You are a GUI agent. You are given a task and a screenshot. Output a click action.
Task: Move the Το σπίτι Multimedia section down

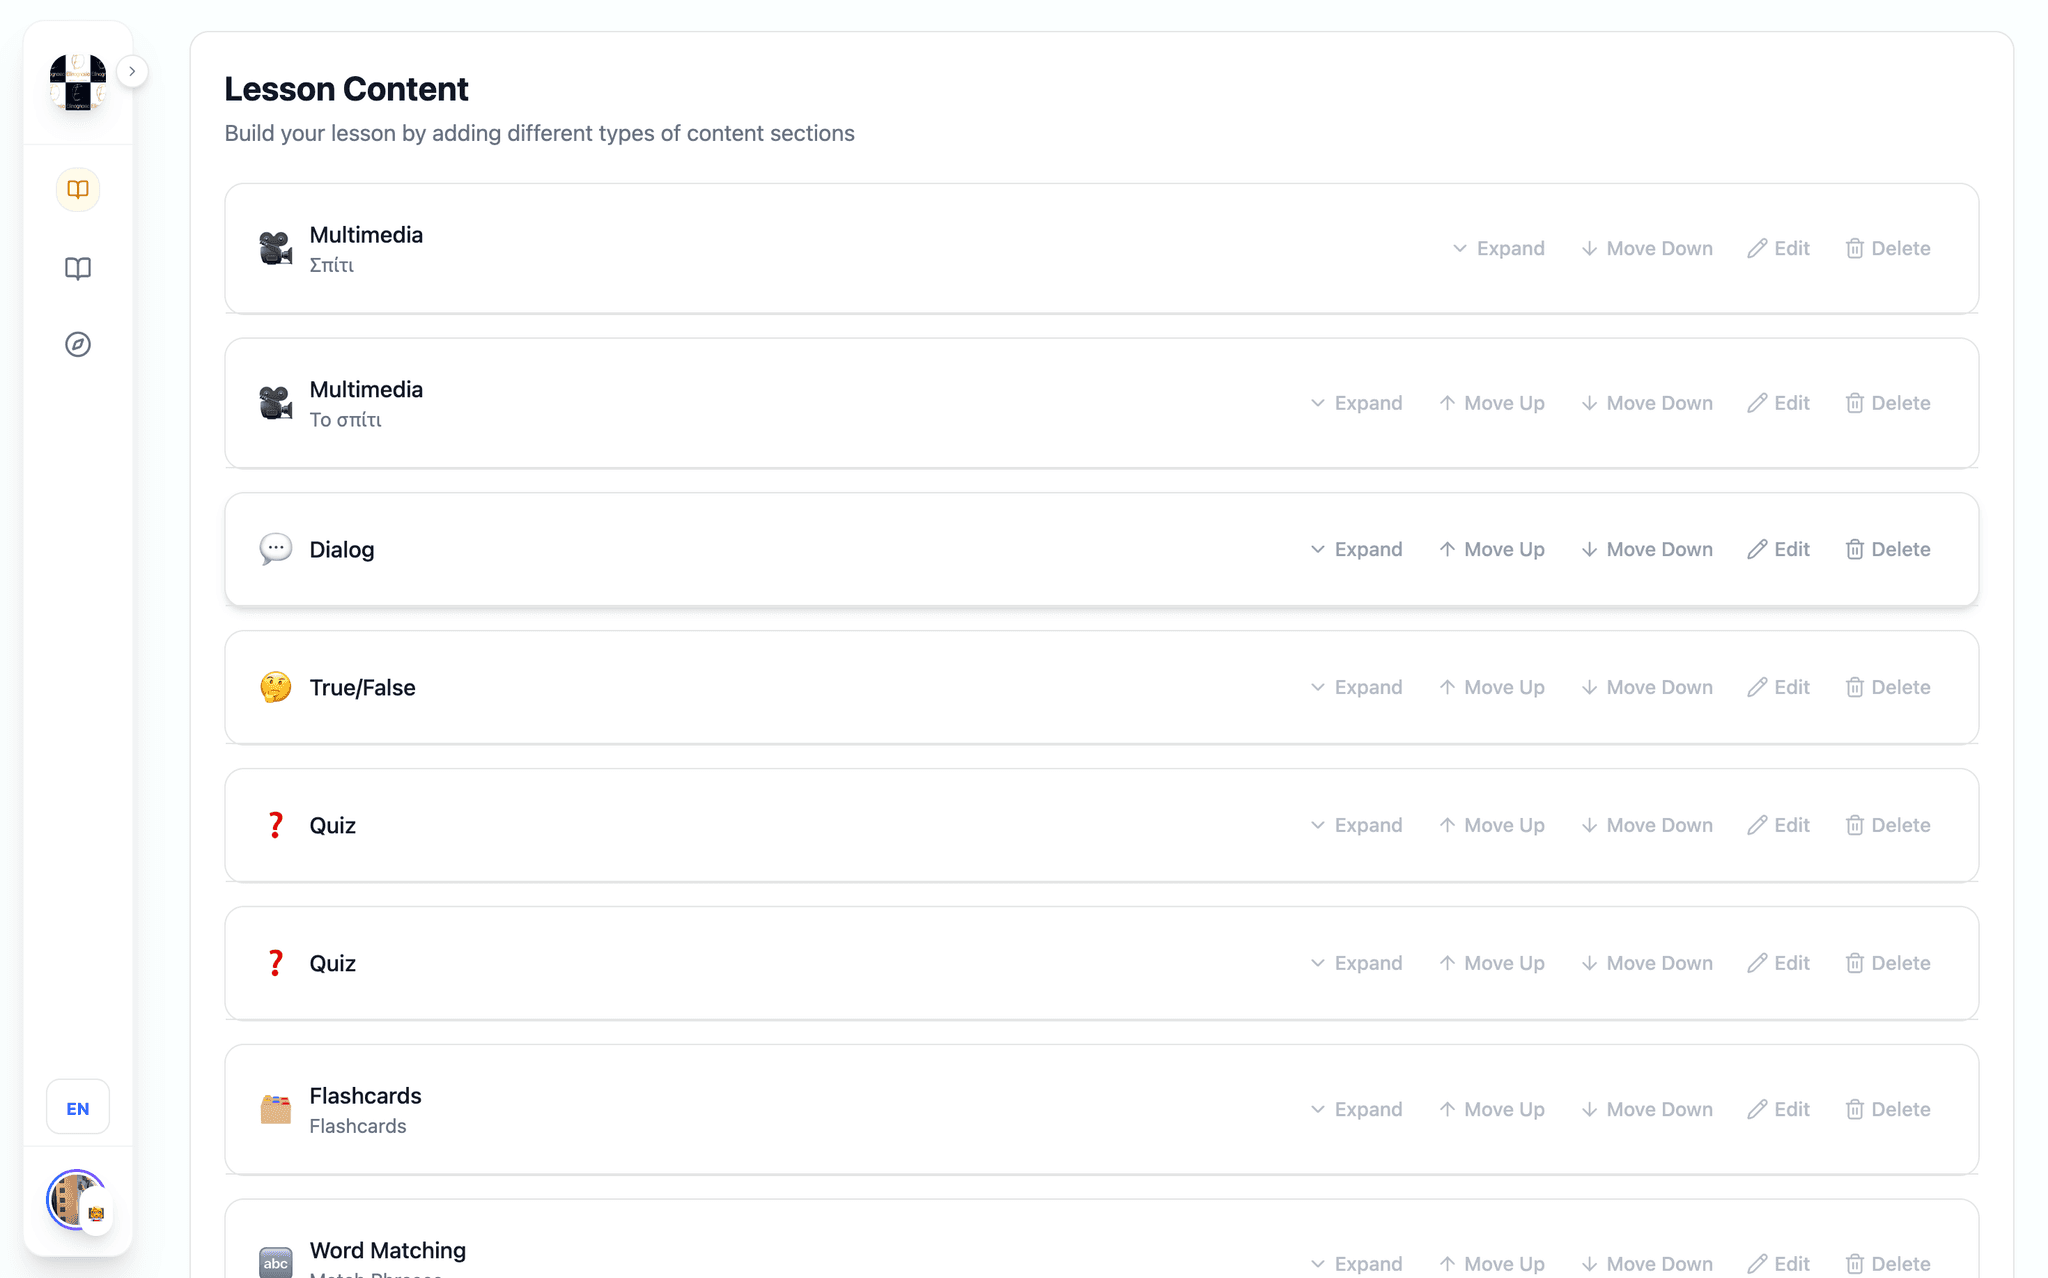(x=1647, y=403)
